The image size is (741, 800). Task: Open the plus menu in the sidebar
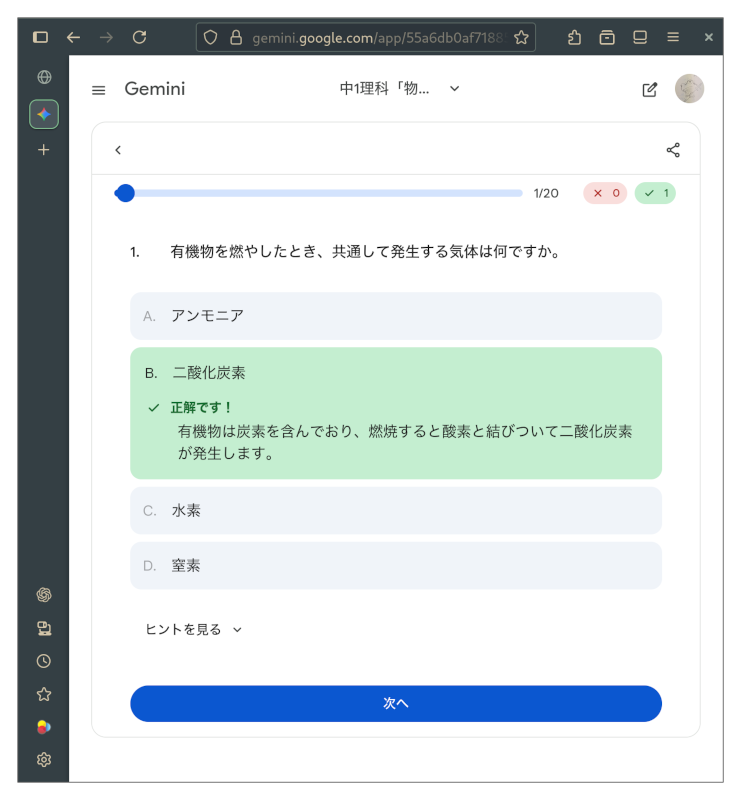point(44,150)
